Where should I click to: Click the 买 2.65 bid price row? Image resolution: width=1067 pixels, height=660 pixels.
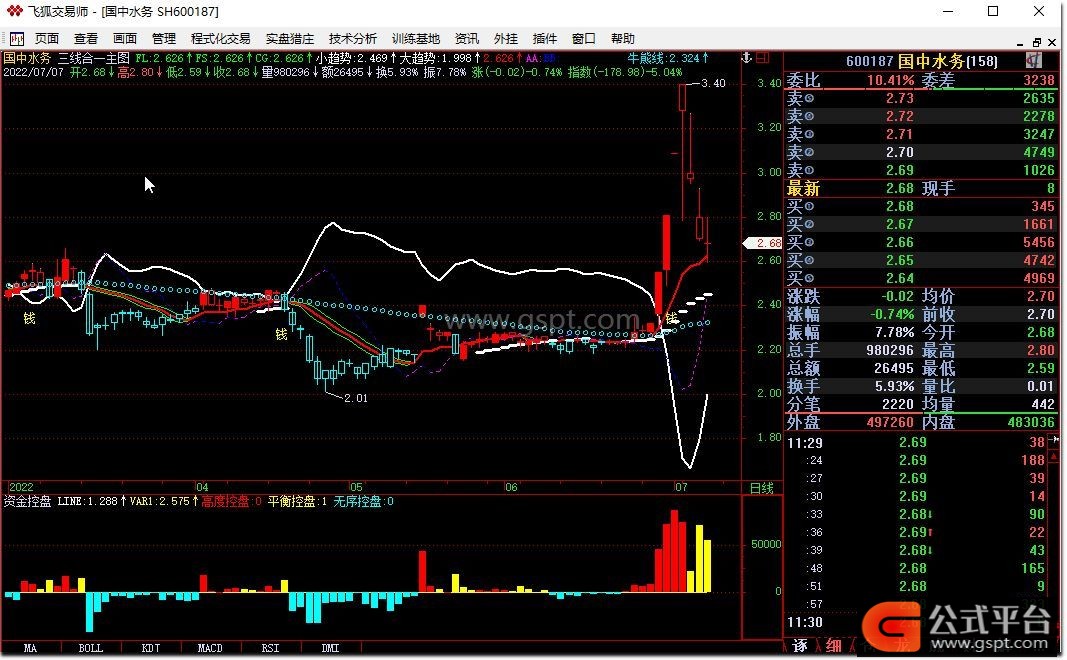pos(921,261)
